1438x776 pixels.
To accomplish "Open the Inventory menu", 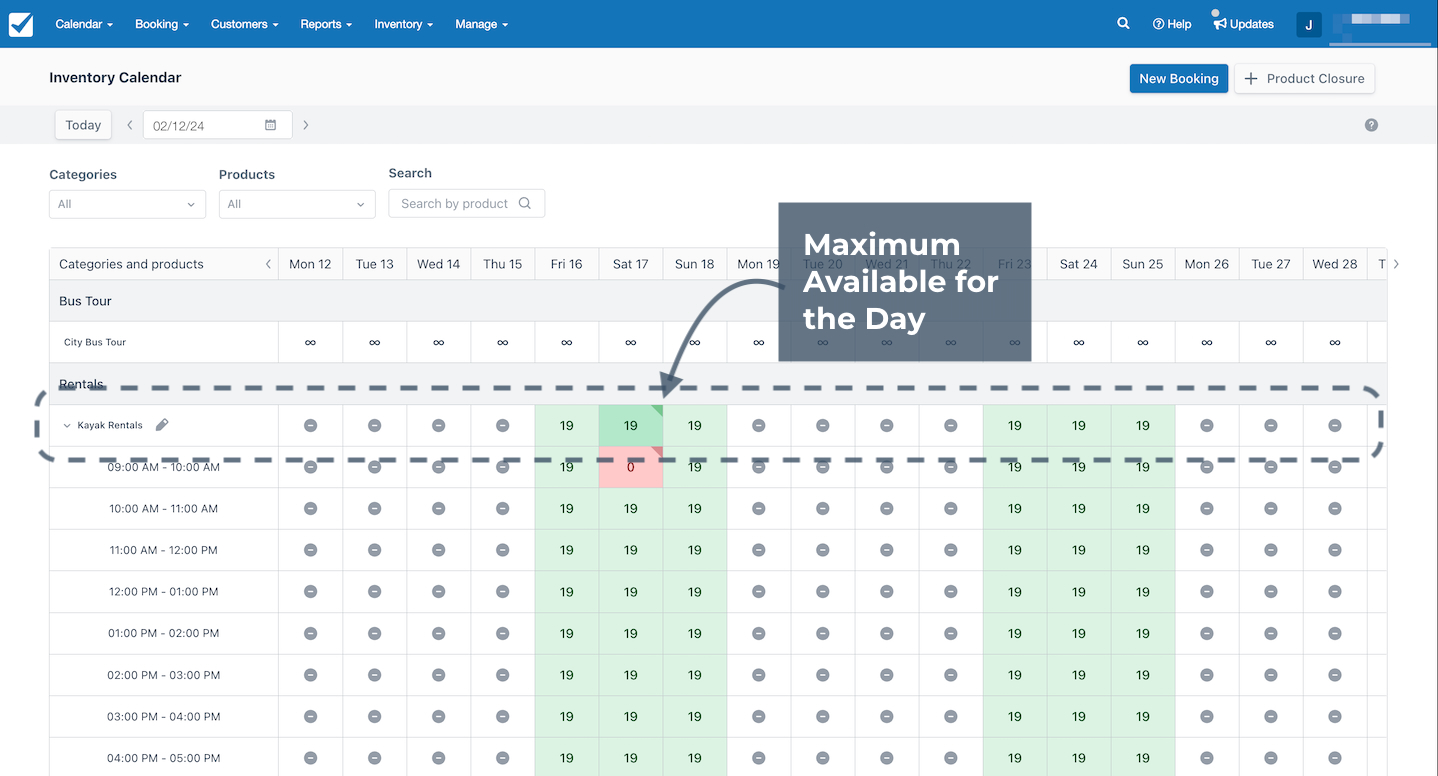I will [x=404, y=24].
